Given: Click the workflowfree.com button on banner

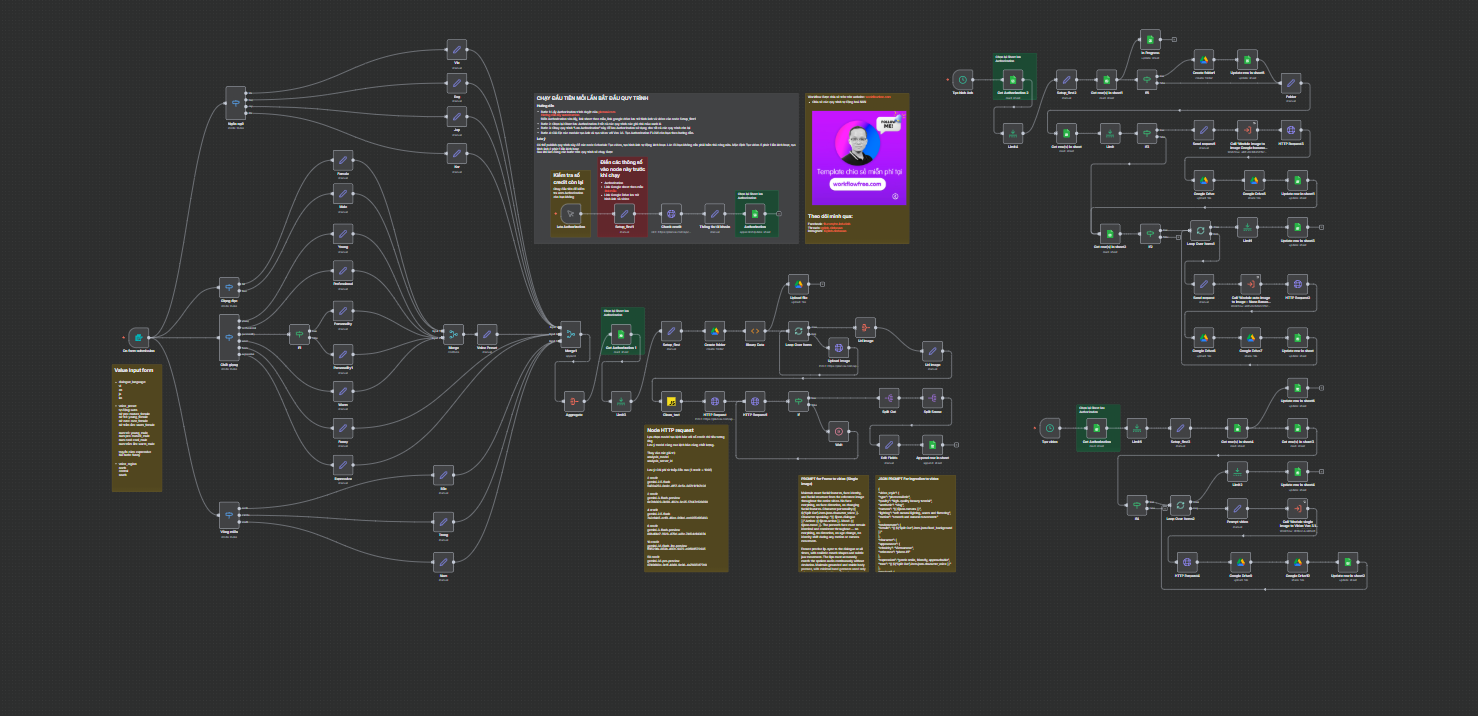Looking at the screenshot, I should coord(858,184).
